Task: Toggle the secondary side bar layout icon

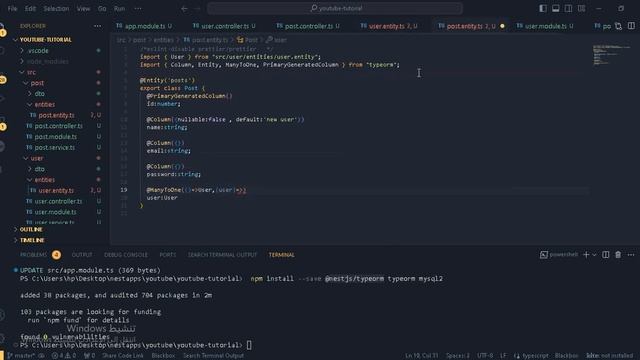Action: pos(568,8)
